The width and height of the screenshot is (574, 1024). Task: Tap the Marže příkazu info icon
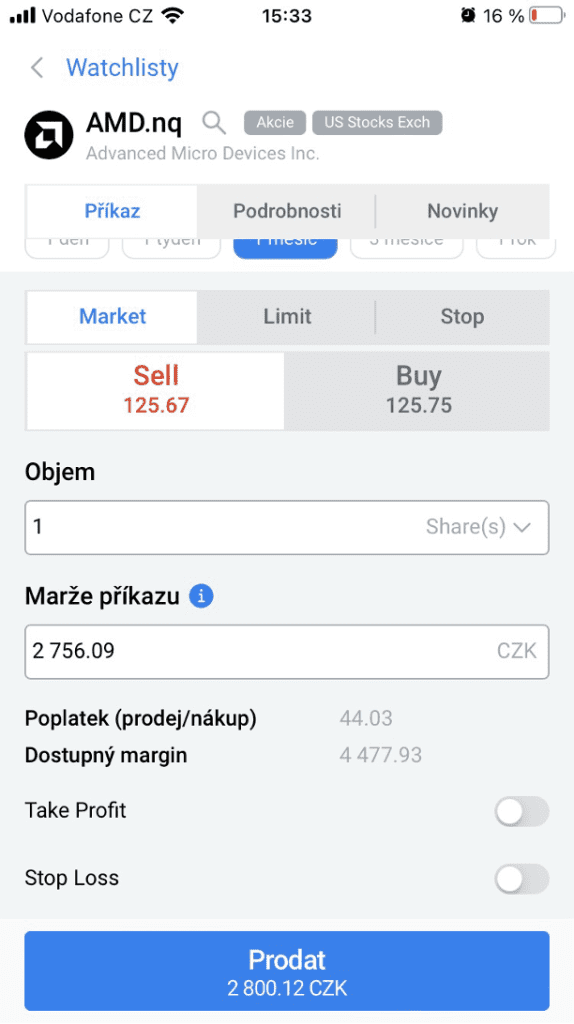click(x=201, y=596)
